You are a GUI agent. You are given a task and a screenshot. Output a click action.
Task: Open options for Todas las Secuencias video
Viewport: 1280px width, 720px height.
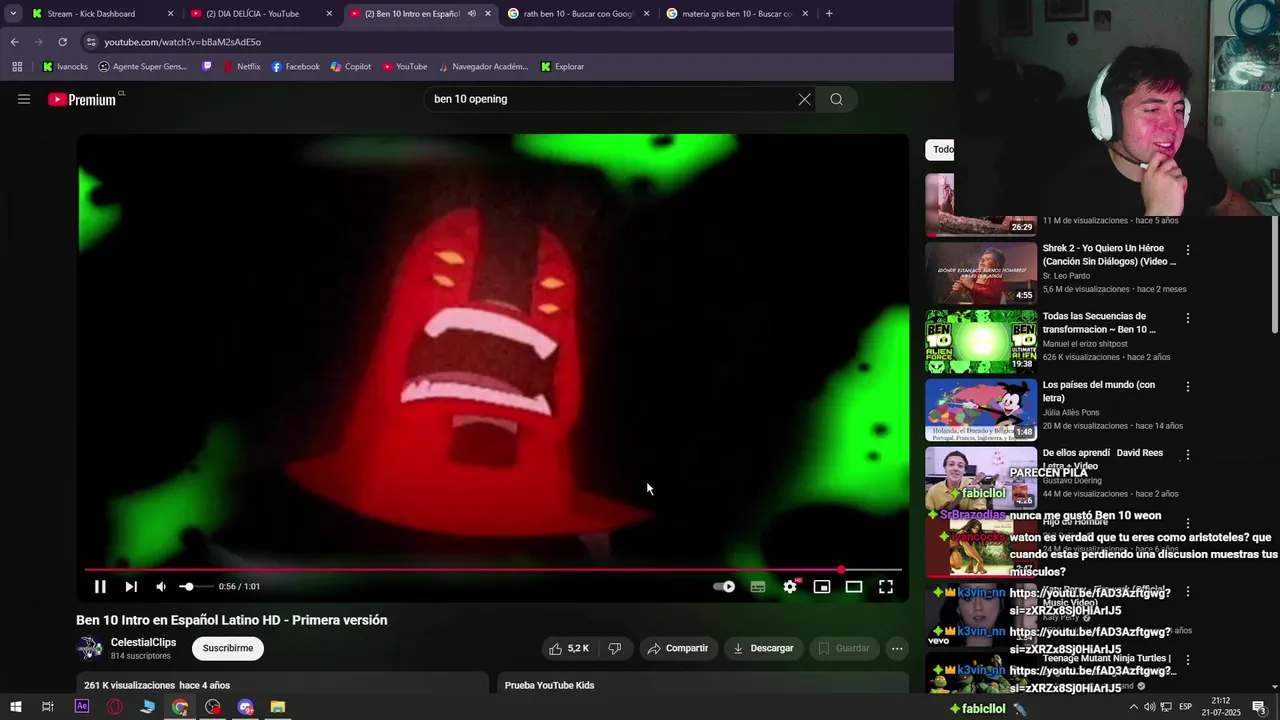point(1187,318)
